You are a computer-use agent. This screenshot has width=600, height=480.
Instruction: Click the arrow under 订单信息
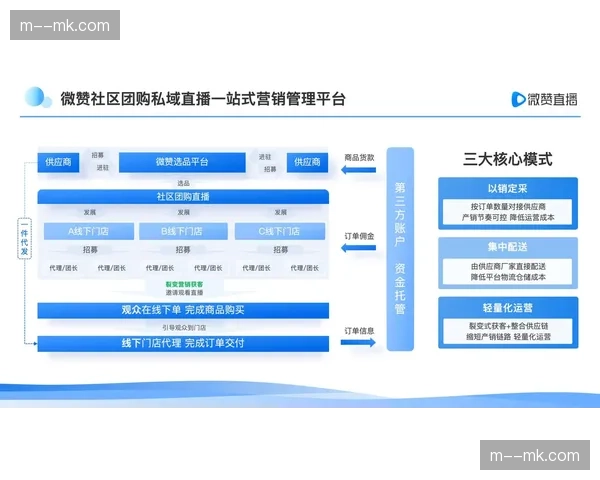pos(358,342)
